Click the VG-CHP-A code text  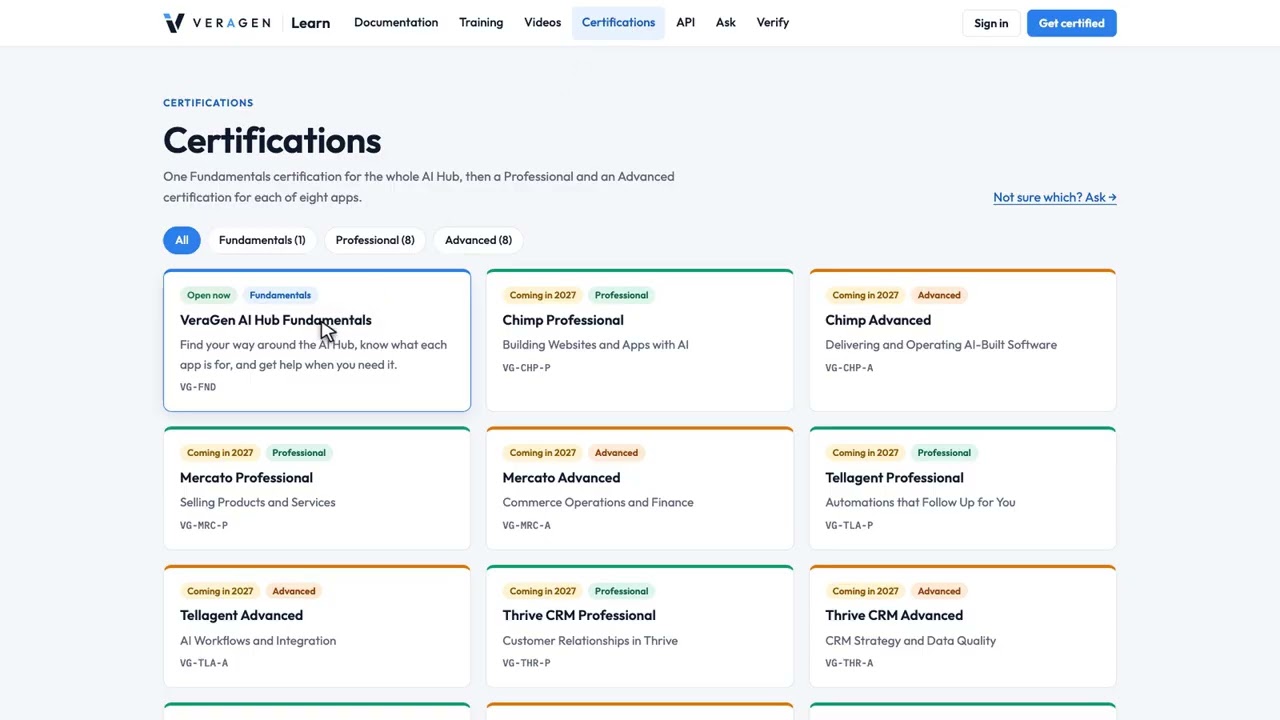(x=849, y=367)
